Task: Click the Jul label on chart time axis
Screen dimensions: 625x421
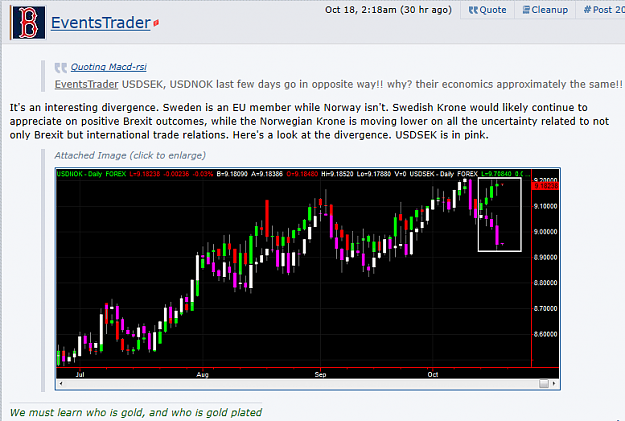Action: (x=80, y=374)
